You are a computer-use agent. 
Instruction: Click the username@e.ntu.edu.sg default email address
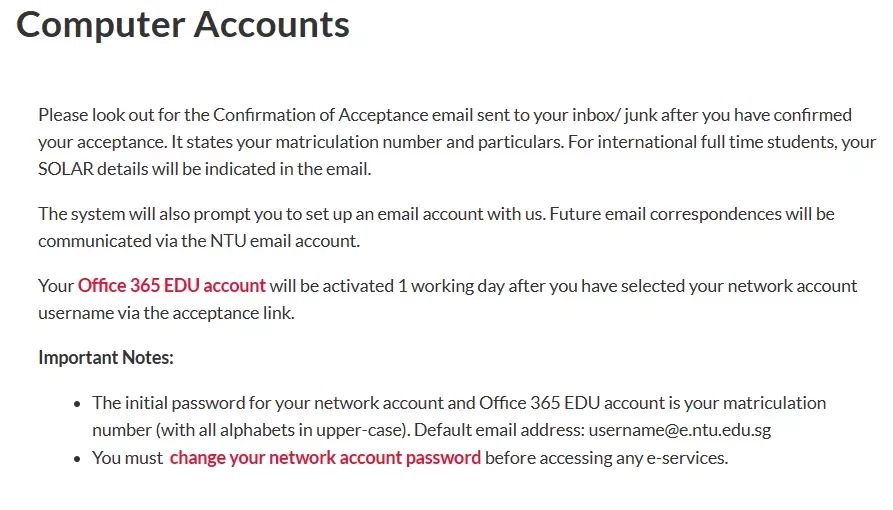point(679,430)
